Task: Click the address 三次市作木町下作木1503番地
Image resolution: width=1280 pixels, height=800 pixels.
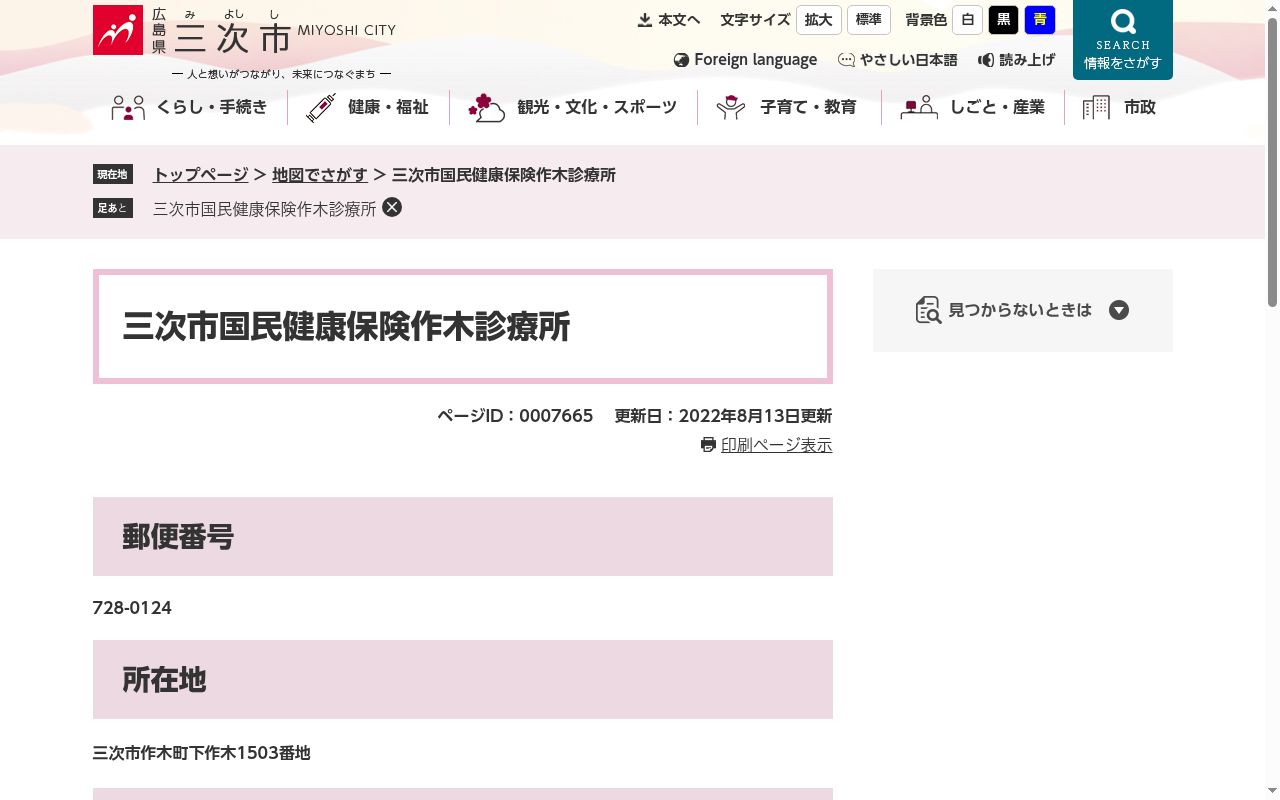Action: (x=202, y=753)
